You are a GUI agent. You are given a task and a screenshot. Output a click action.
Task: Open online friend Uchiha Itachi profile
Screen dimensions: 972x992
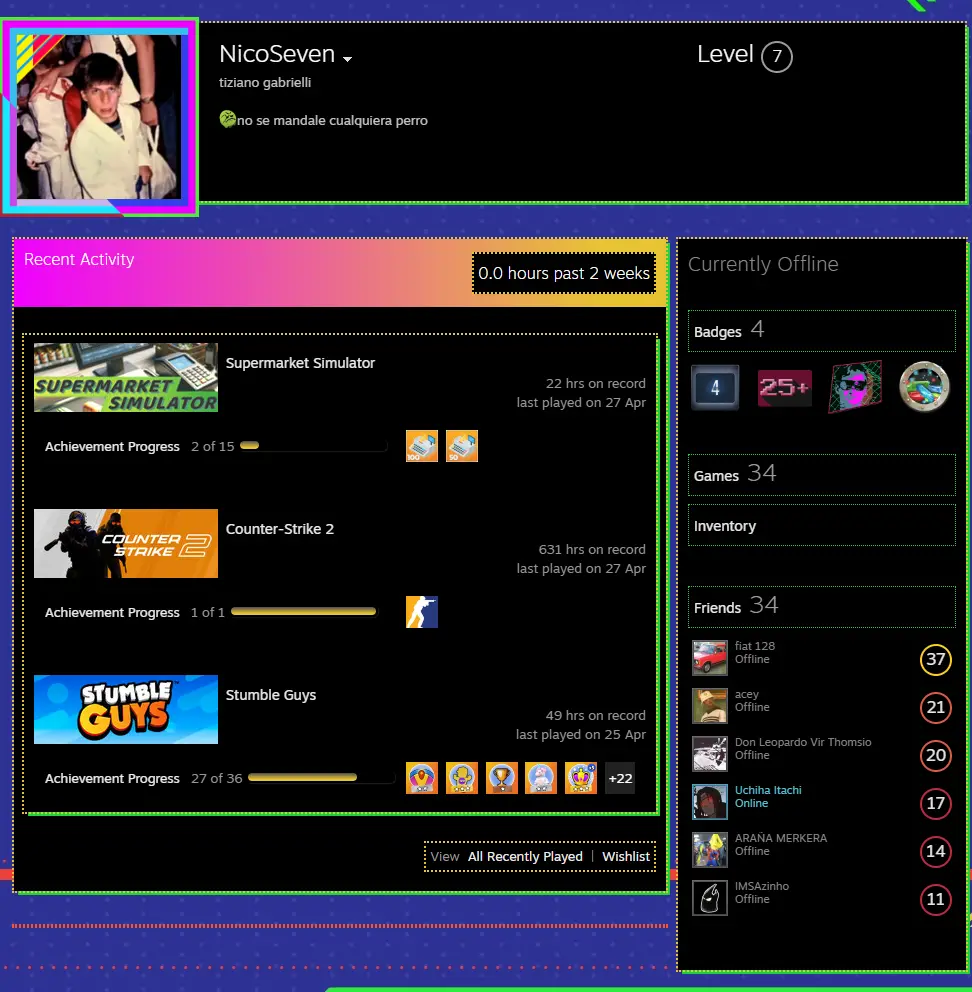point(768,790)
